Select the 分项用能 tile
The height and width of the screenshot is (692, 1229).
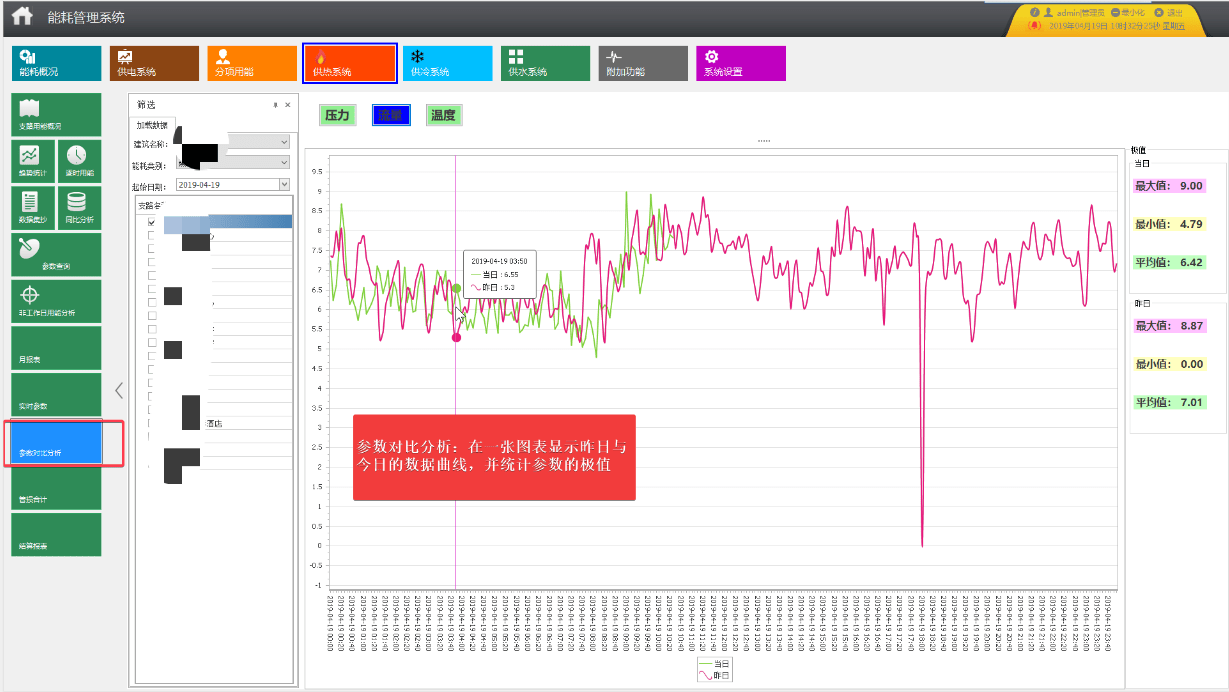tap(252, 63)
